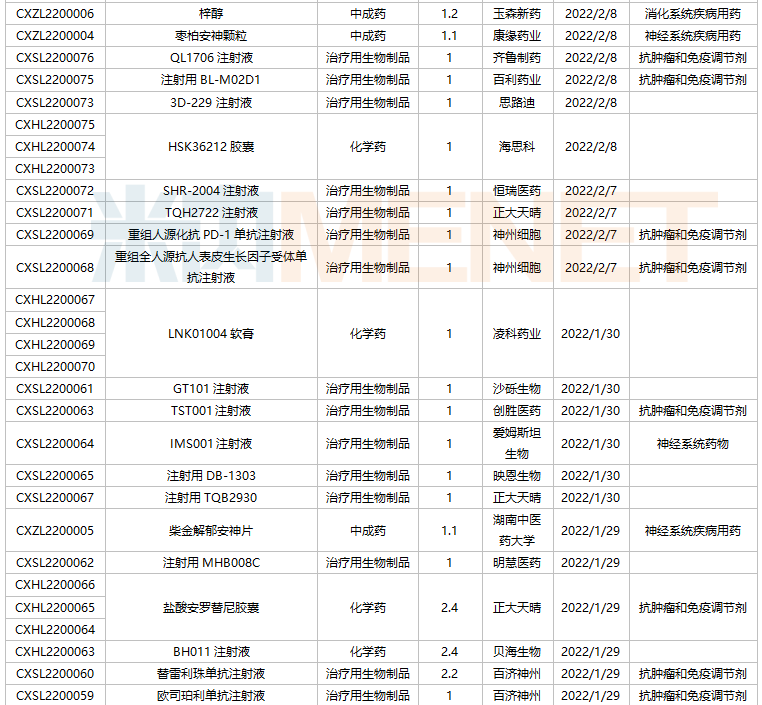Select drug name 3D-229 注射液
The width and height of the screenshot is (762, 705).
pyautogui.click(x=211, y=103)
